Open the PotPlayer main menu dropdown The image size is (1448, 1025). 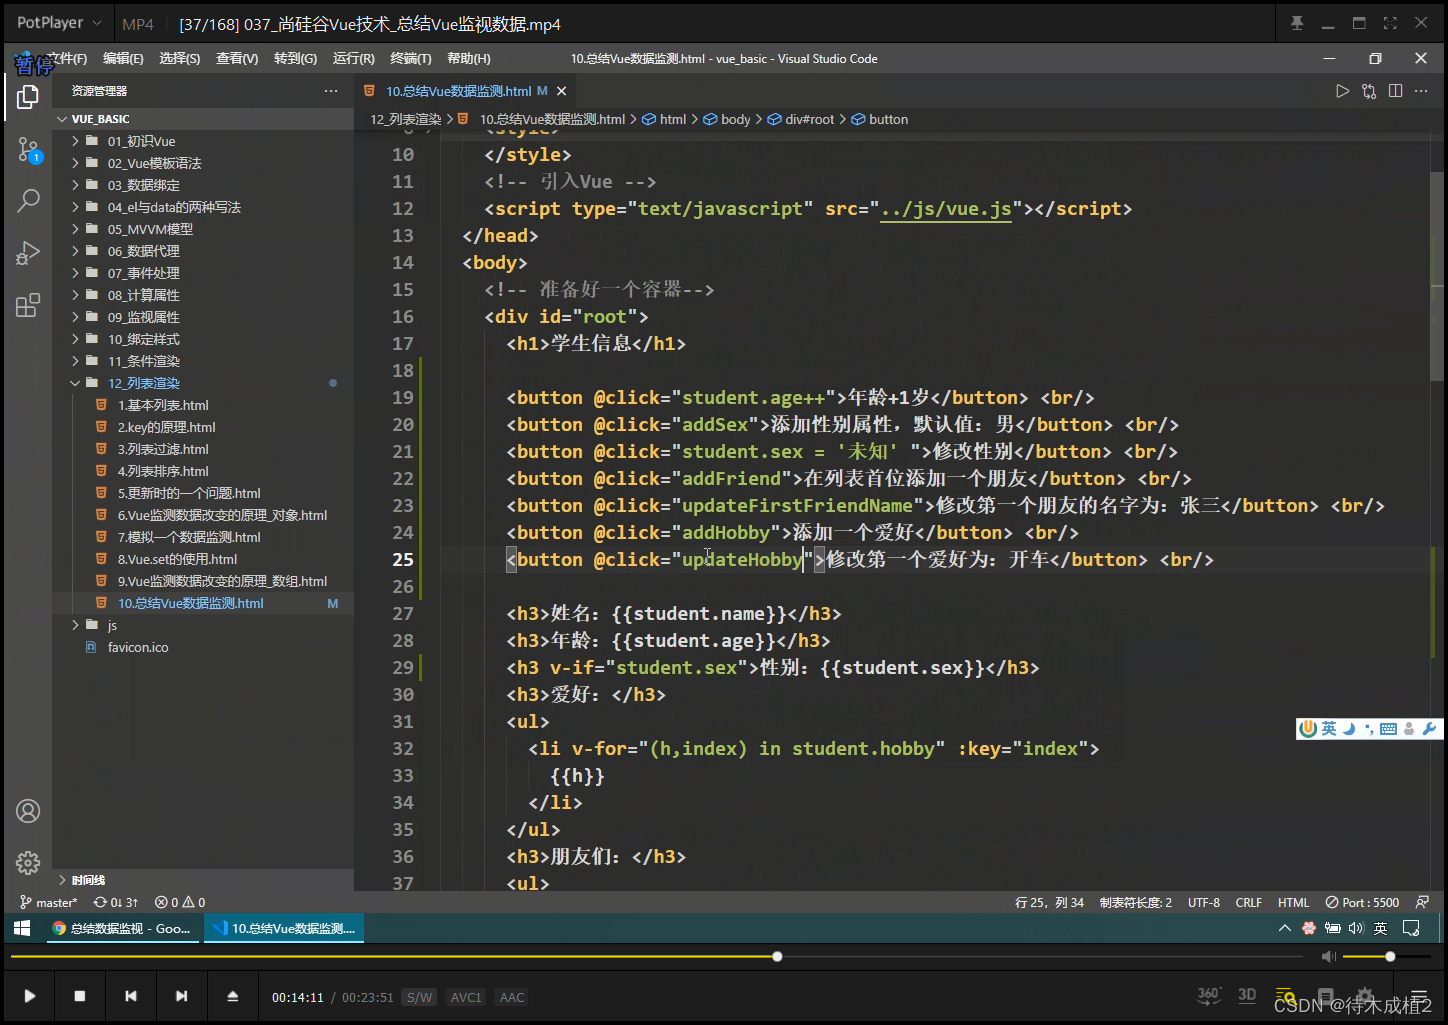(59, 22)
